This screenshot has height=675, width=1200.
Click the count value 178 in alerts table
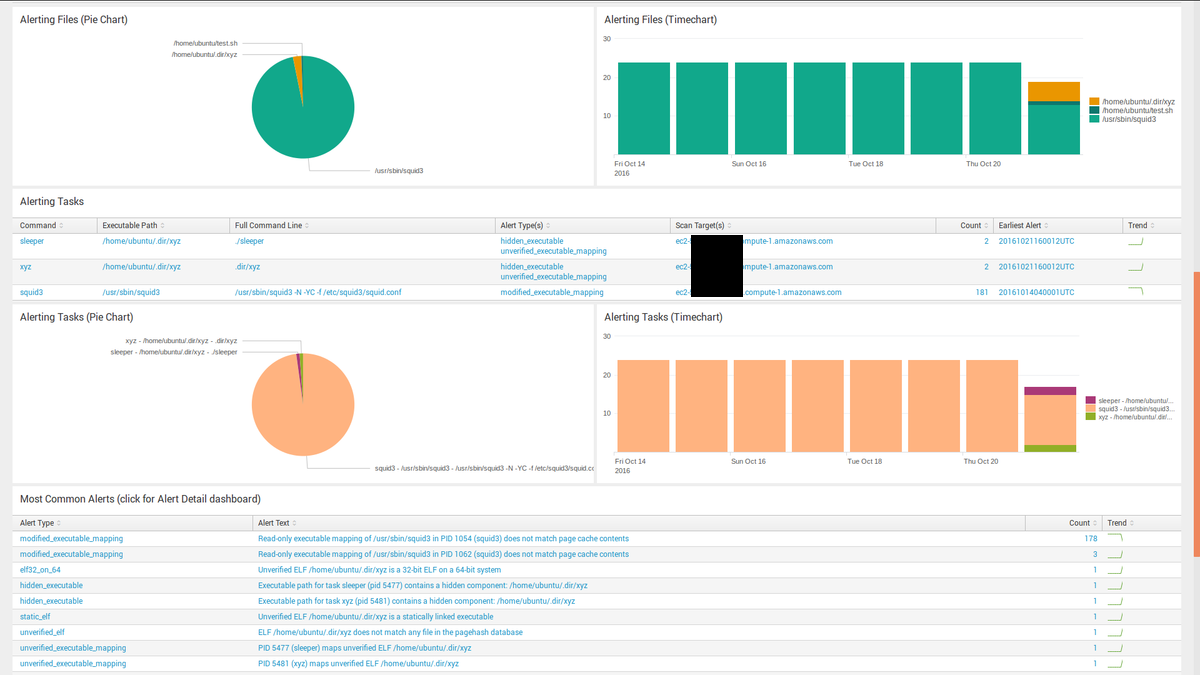(1089, 538)
